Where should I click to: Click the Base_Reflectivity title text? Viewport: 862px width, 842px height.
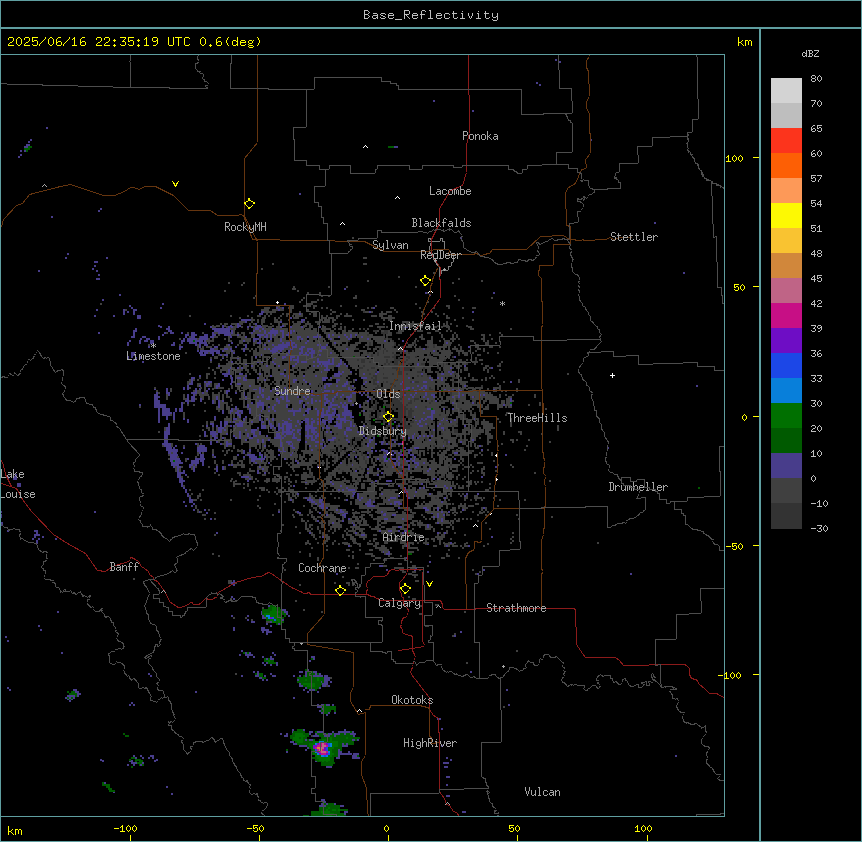point(431,15)
